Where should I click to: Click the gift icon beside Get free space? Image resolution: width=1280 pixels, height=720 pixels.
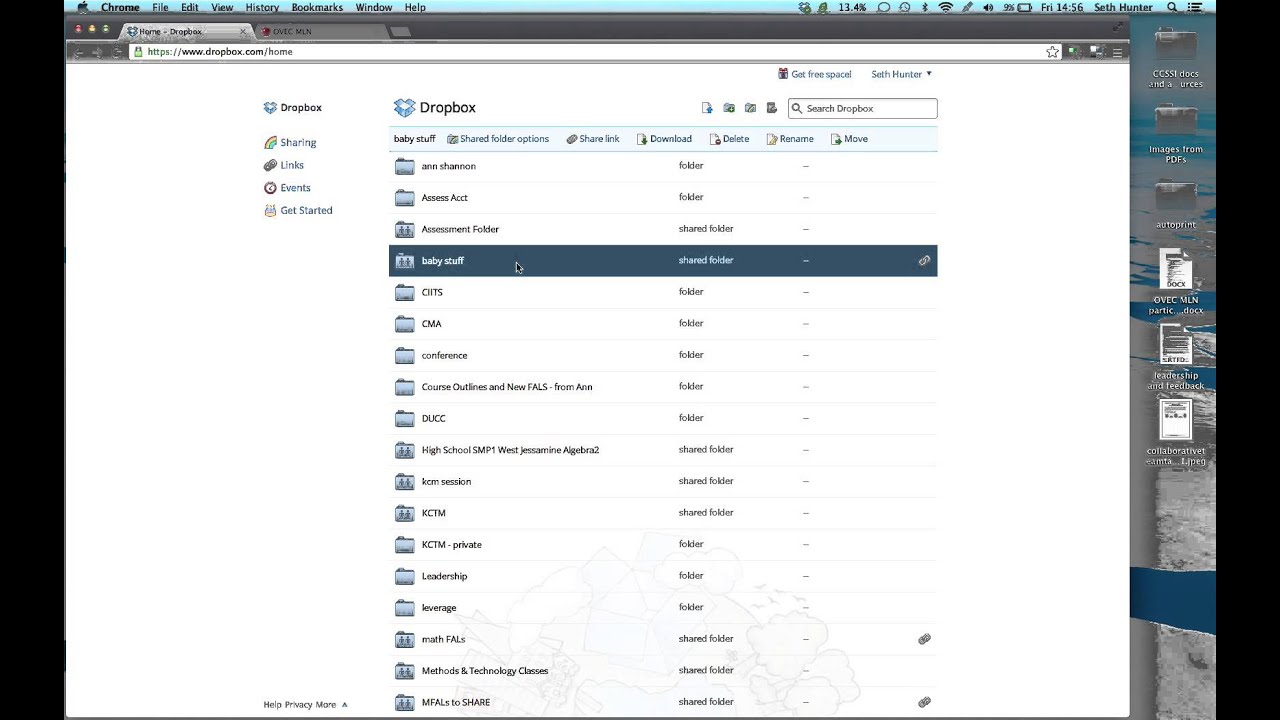tap(783, 74)
